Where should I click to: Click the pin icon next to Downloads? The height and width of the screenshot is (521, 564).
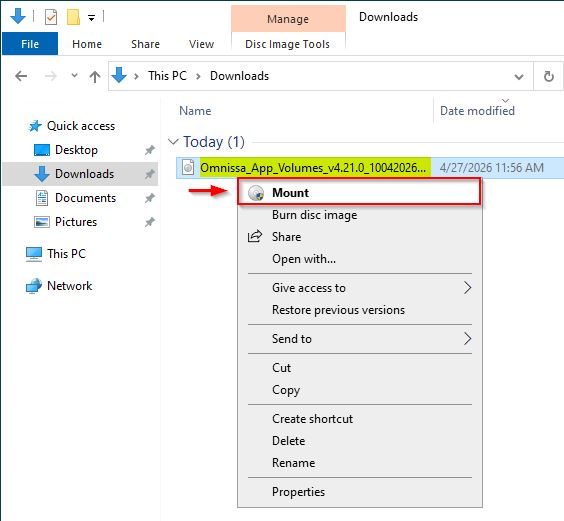(x=150, y=174)
